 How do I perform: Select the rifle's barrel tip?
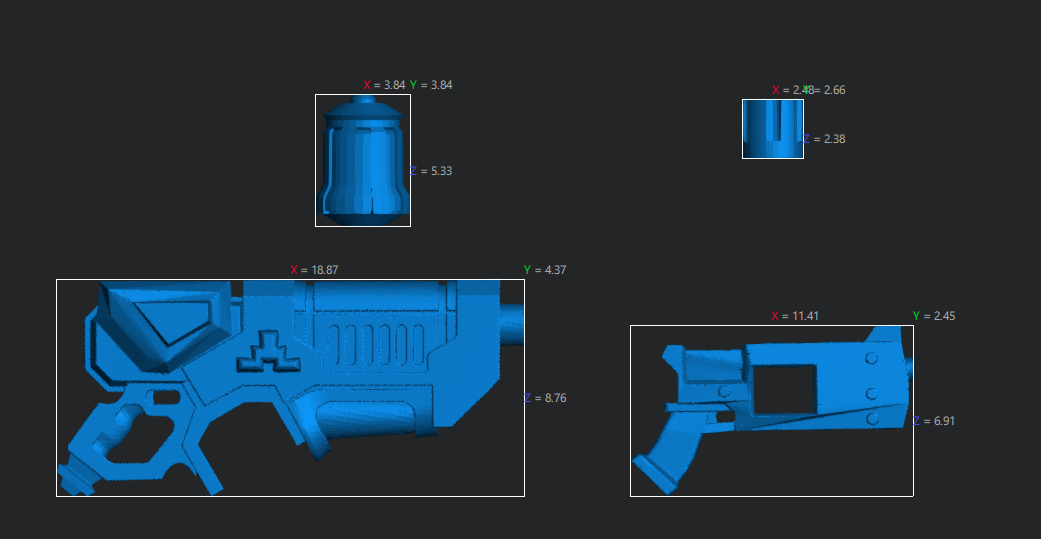point(511,325)
